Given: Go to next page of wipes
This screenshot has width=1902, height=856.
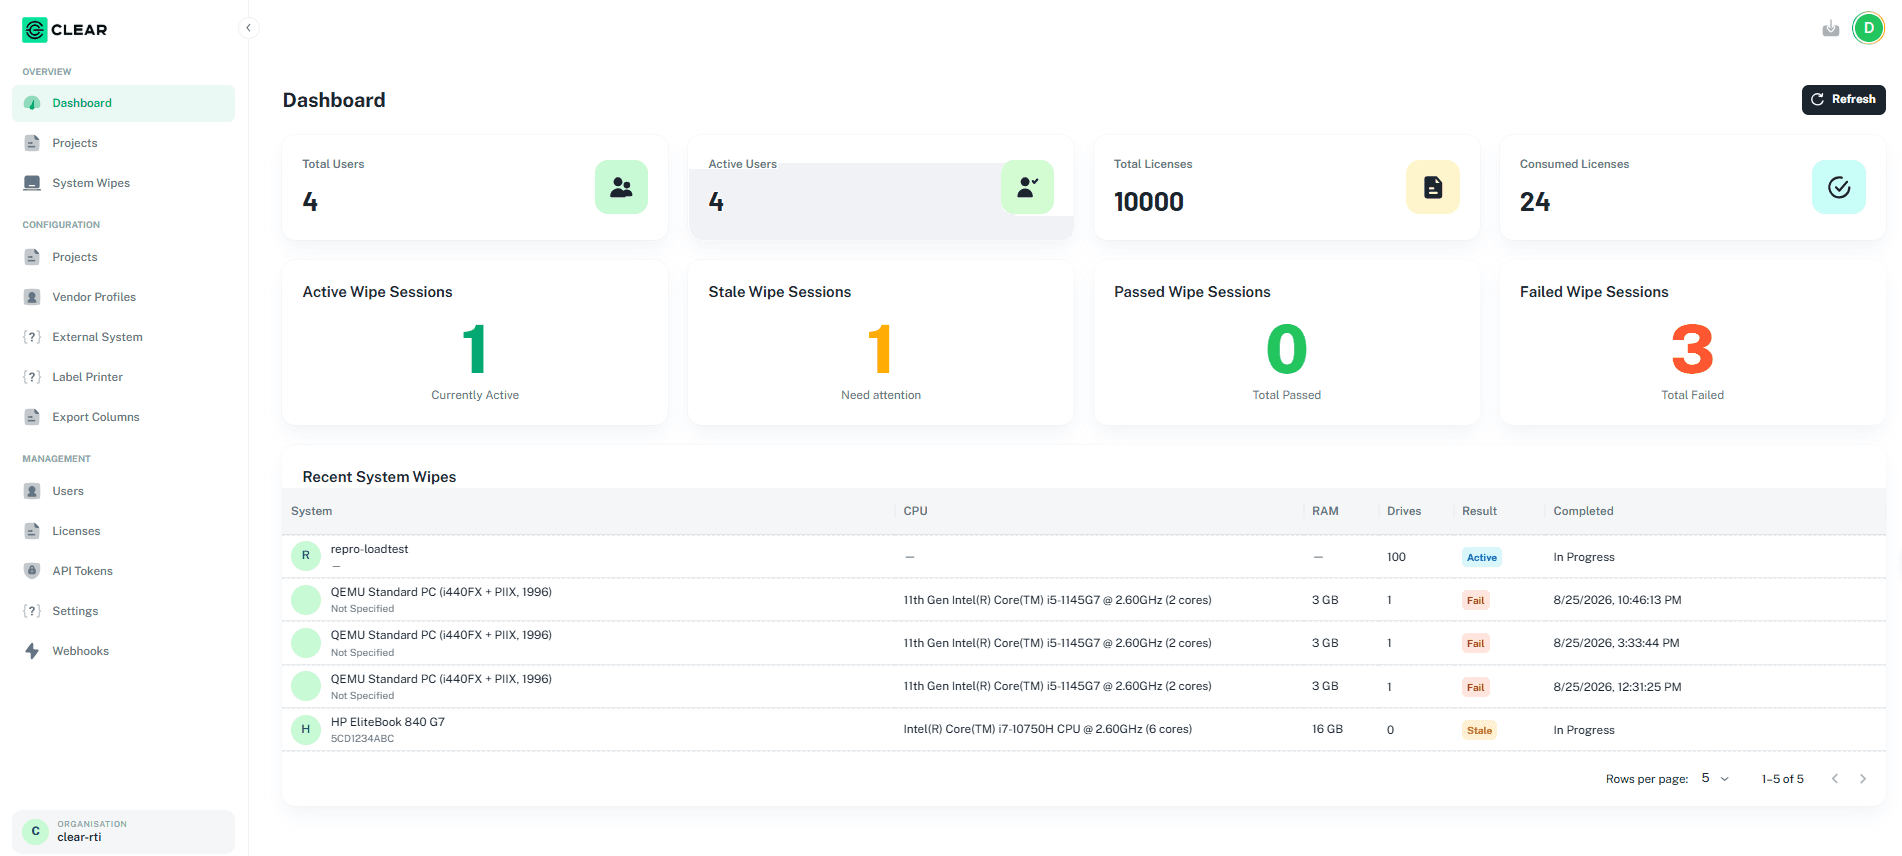Looking at the screenshot, I should pos(1863,779).
